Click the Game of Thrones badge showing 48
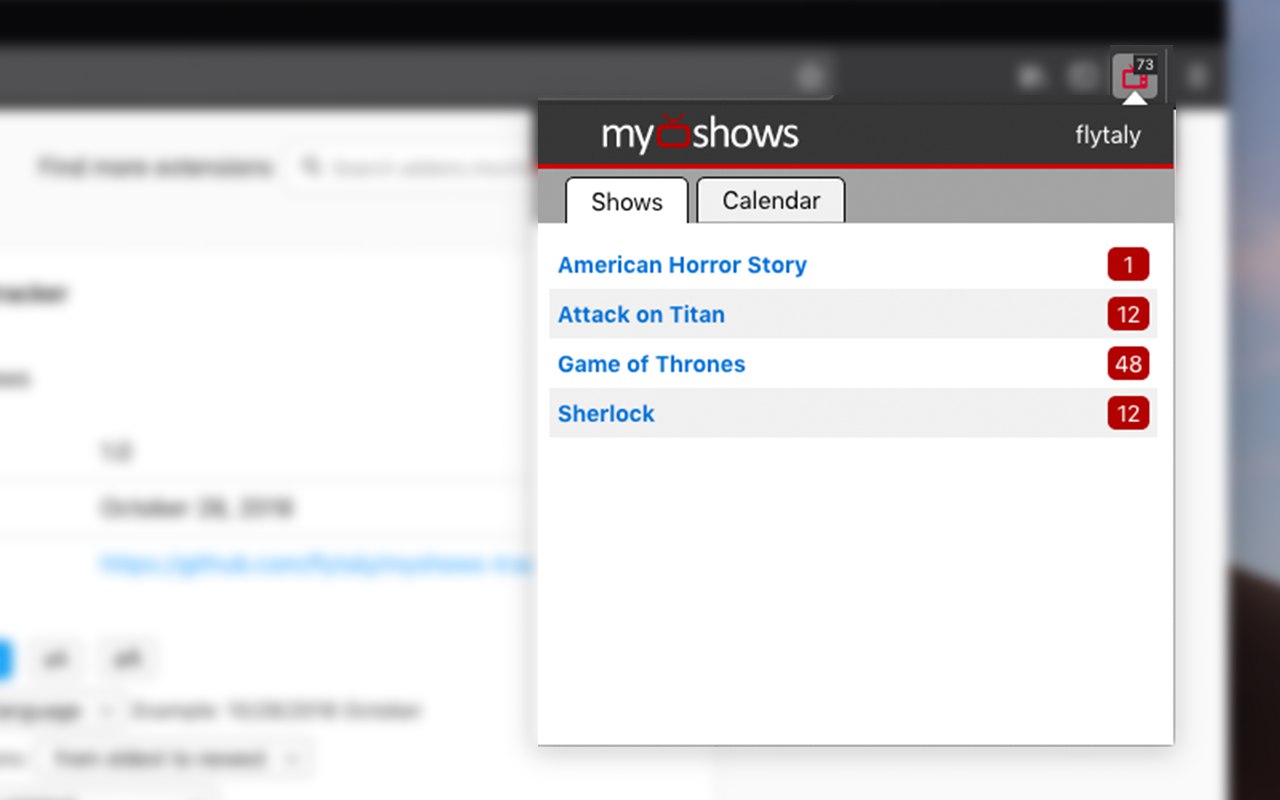 pos(1128,364)
